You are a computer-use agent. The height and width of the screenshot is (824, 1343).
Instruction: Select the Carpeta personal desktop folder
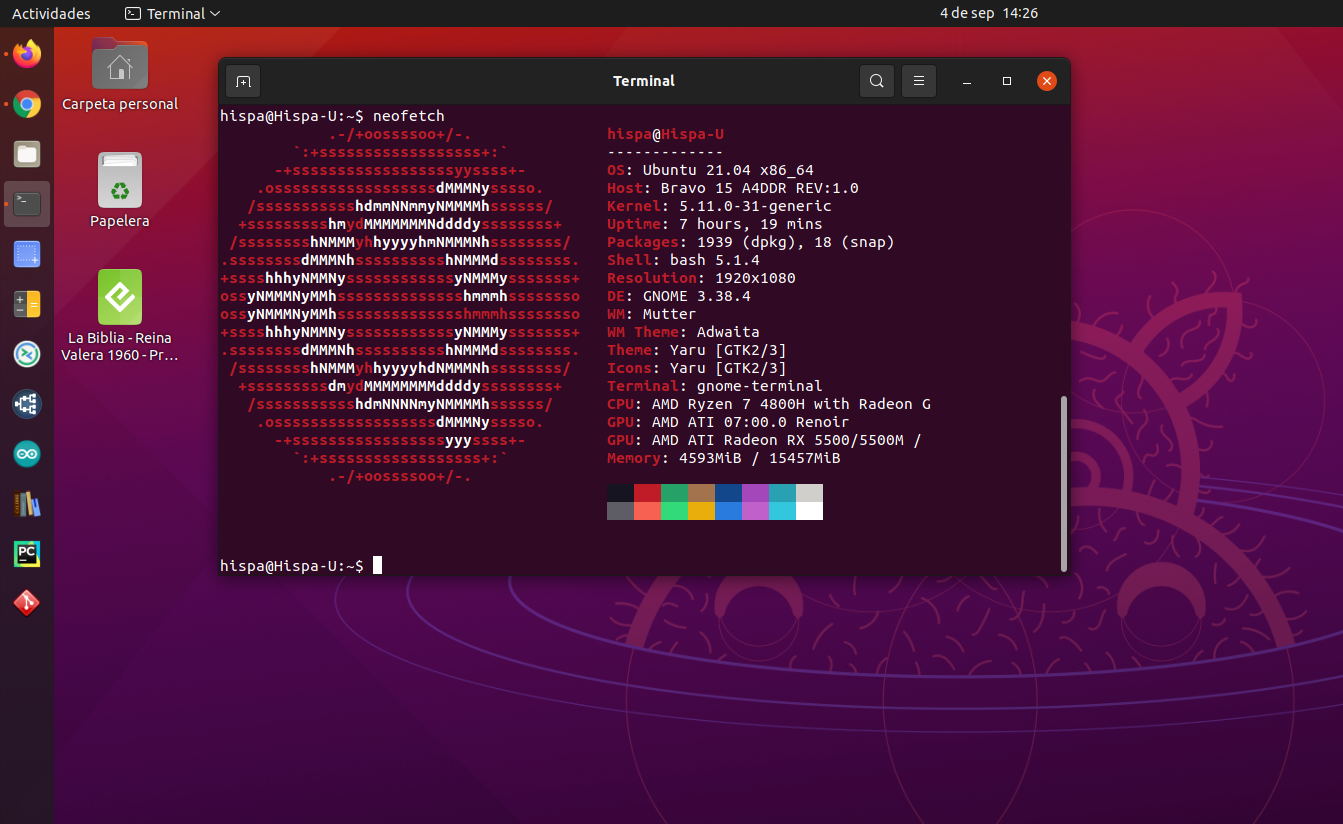coord(120,66)
